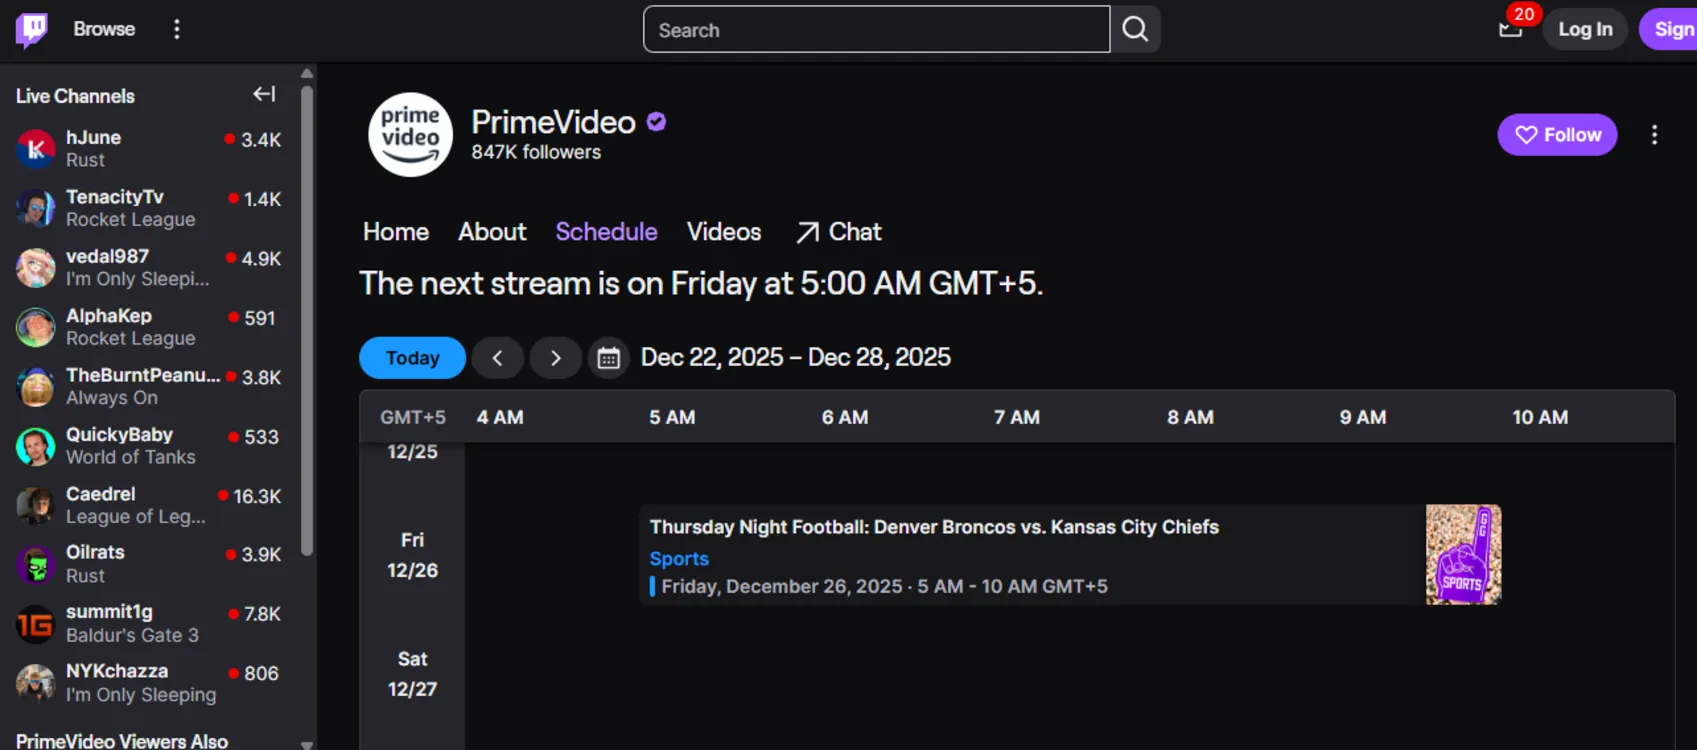Open the Sports category link
Screen dimensions: 1697x750
coord(679,559)
